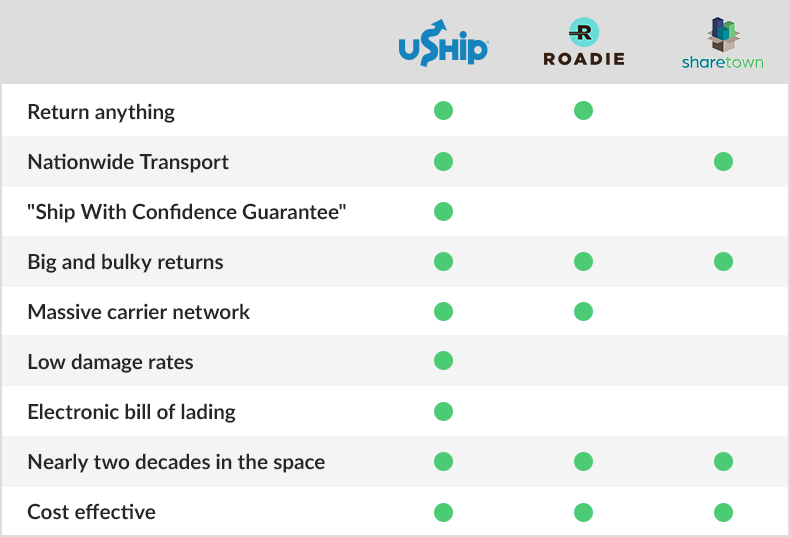Click Roadie's dot for Cost effective
The height and width of the screenshot is (537, 790).
583,512
